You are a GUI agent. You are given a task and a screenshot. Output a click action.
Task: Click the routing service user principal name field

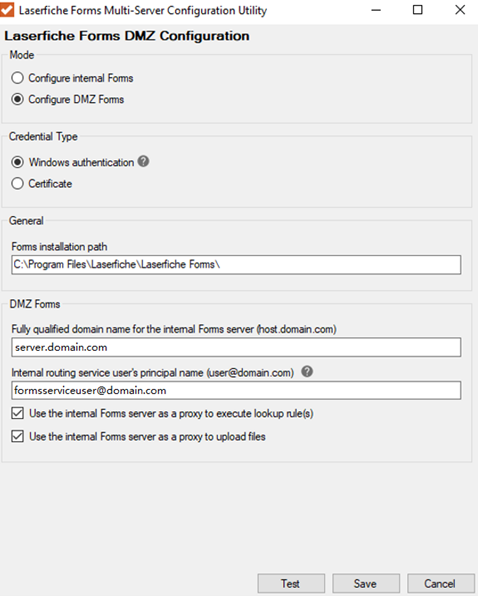pos(236,390)
